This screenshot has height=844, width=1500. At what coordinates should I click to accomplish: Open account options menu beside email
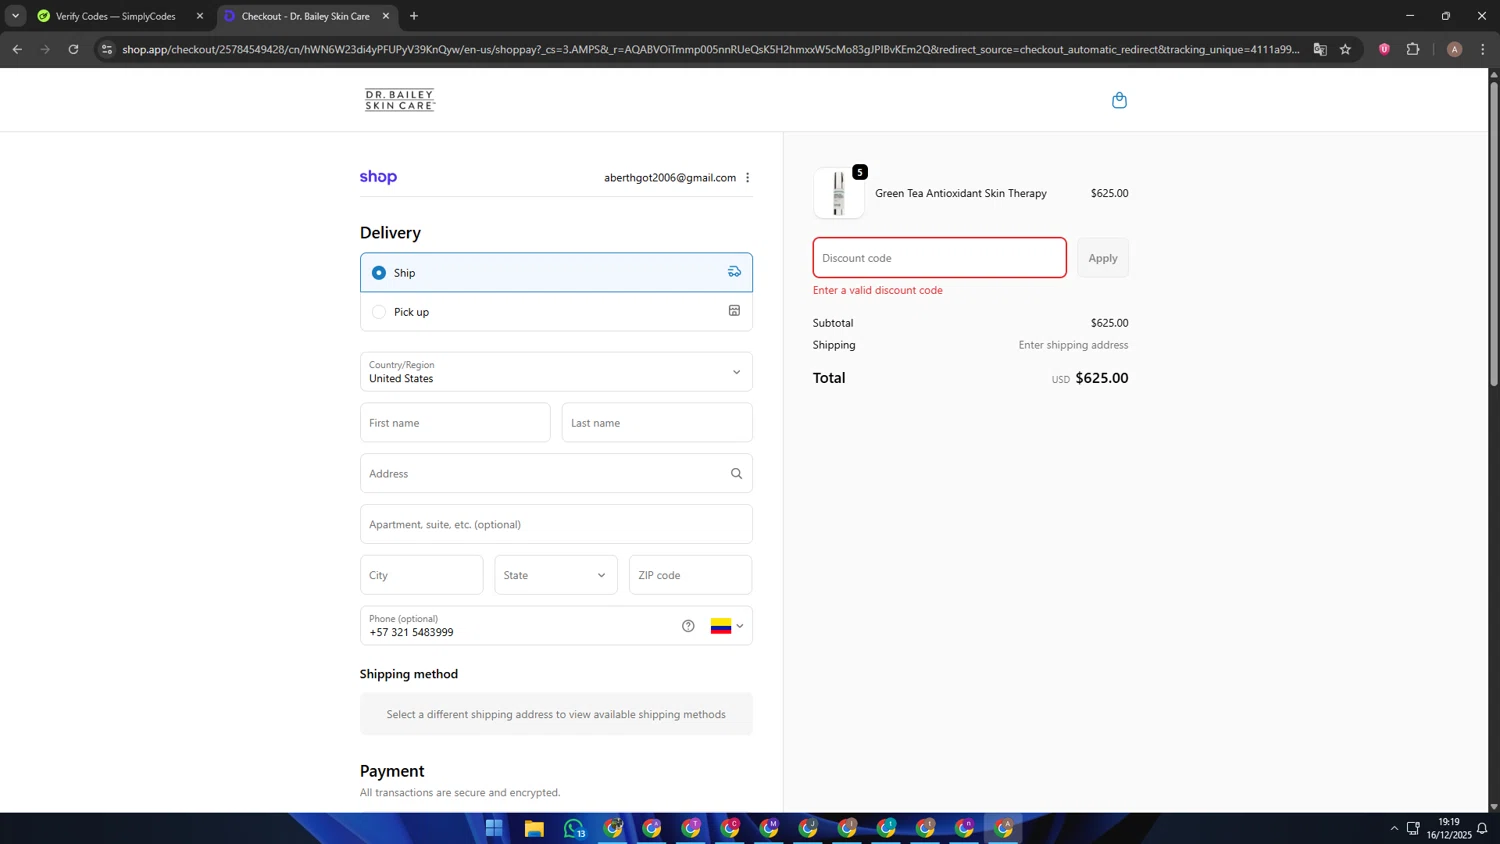coord(747,178)
